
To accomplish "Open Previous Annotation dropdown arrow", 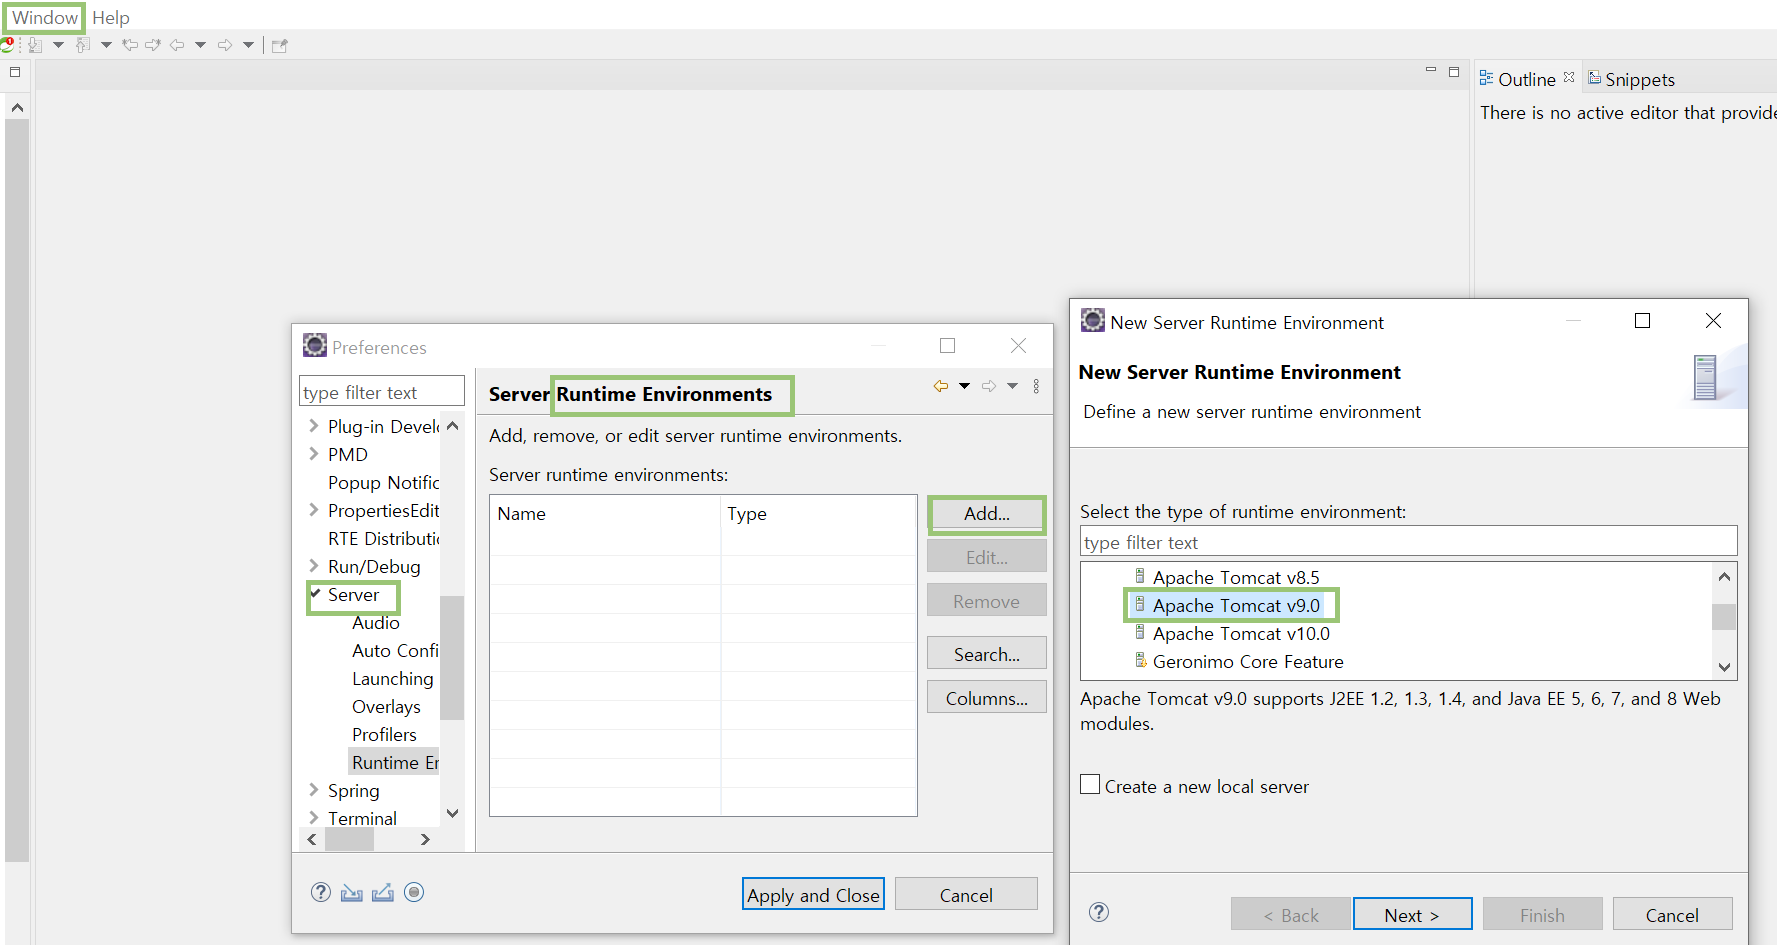I will (x=106, y=45).
